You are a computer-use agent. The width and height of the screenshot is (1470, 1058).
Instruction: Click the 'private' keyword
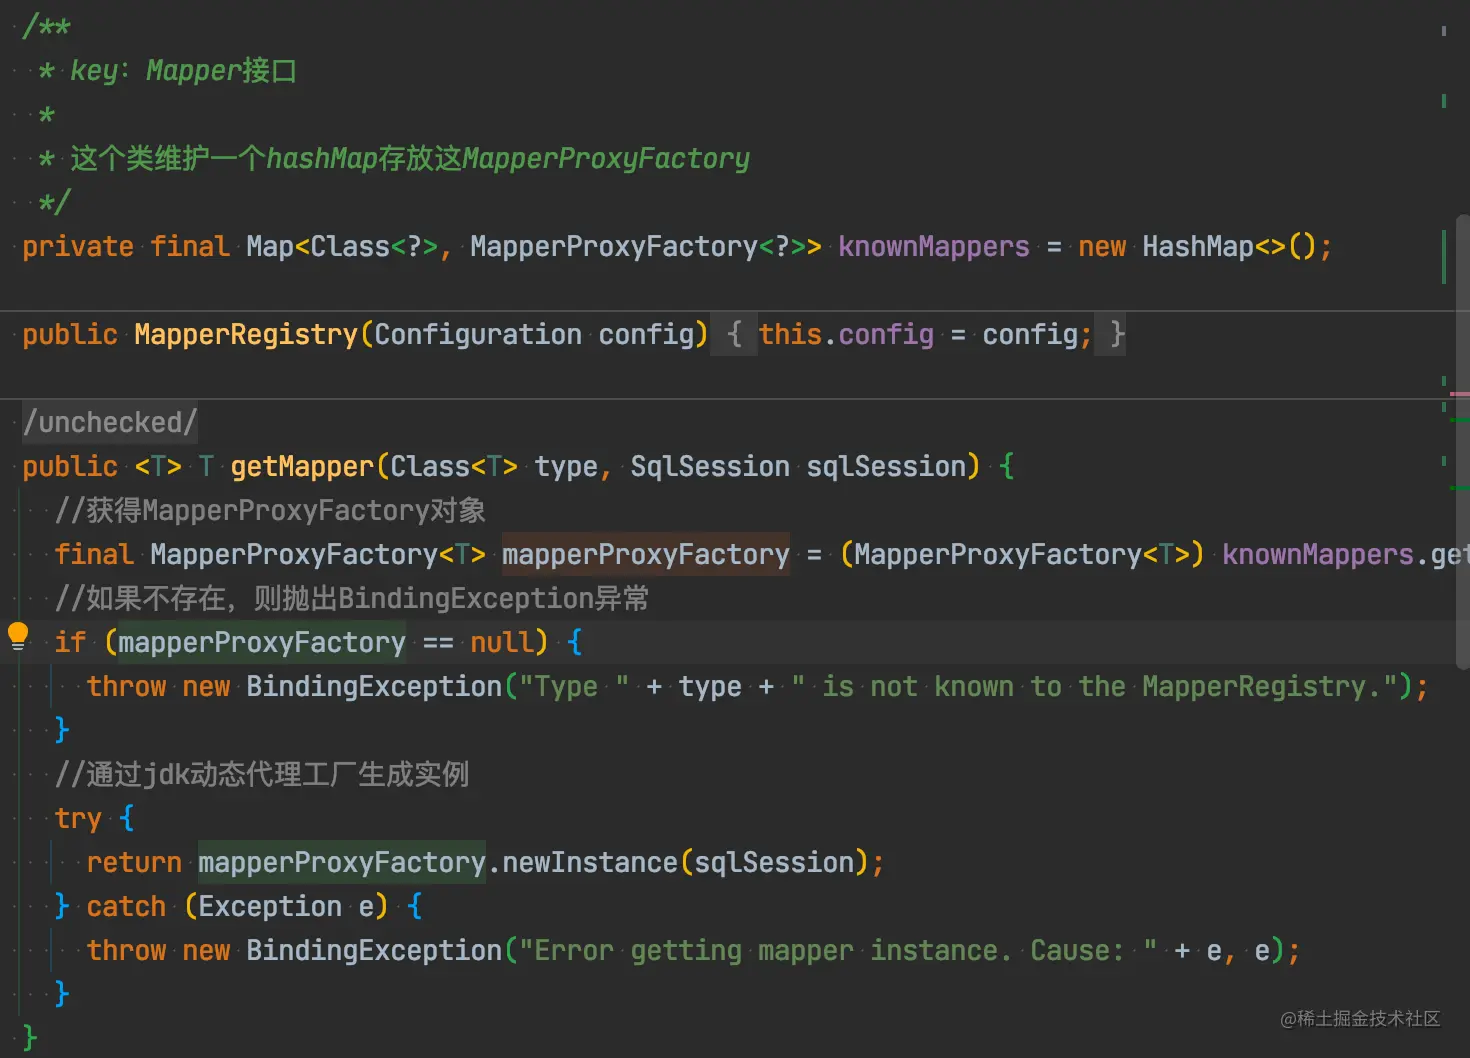[x=78, y=246]
